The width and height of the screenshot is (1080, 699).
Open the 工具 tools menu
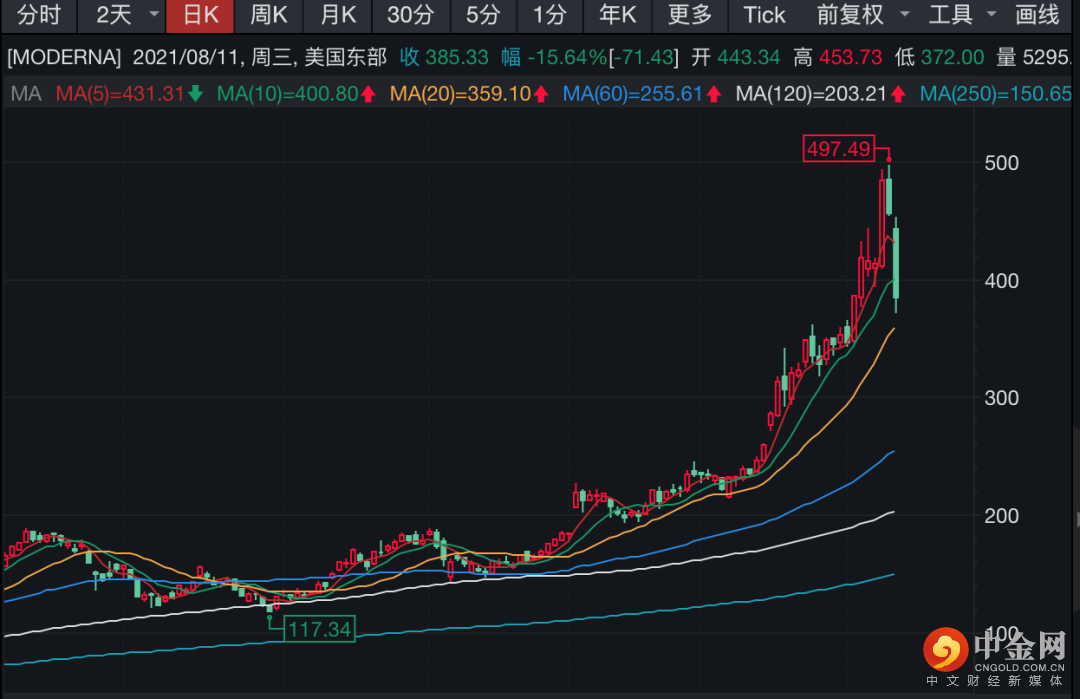tap(951, 15)
